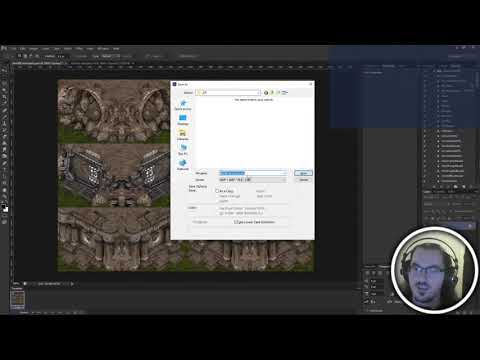Tick the As a Copy checkbox

pos(217,191)
